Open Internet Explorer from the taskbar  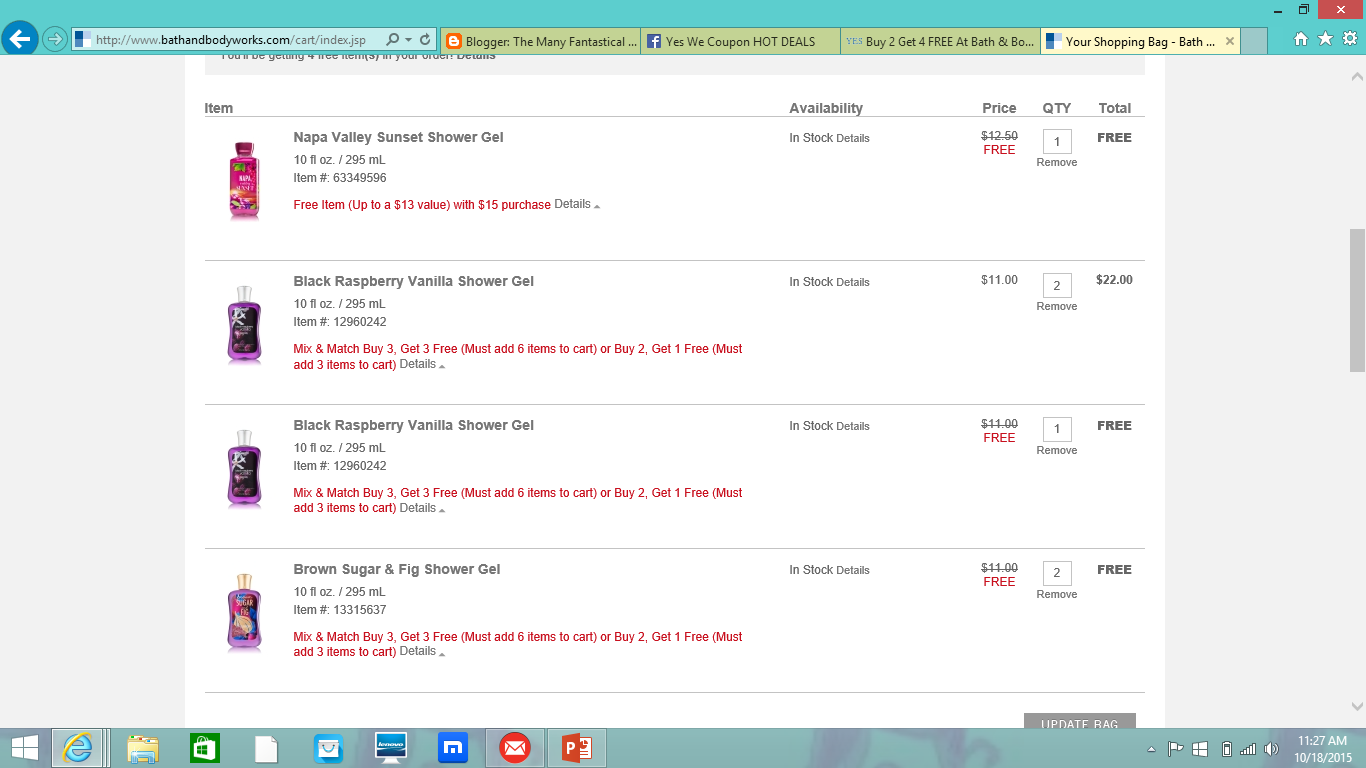point(77,748)
